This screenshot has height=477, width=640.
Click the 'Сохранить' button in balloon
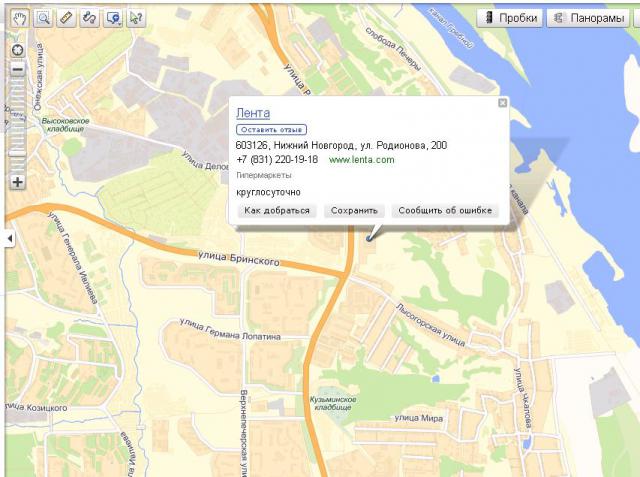tap(354, 211)
